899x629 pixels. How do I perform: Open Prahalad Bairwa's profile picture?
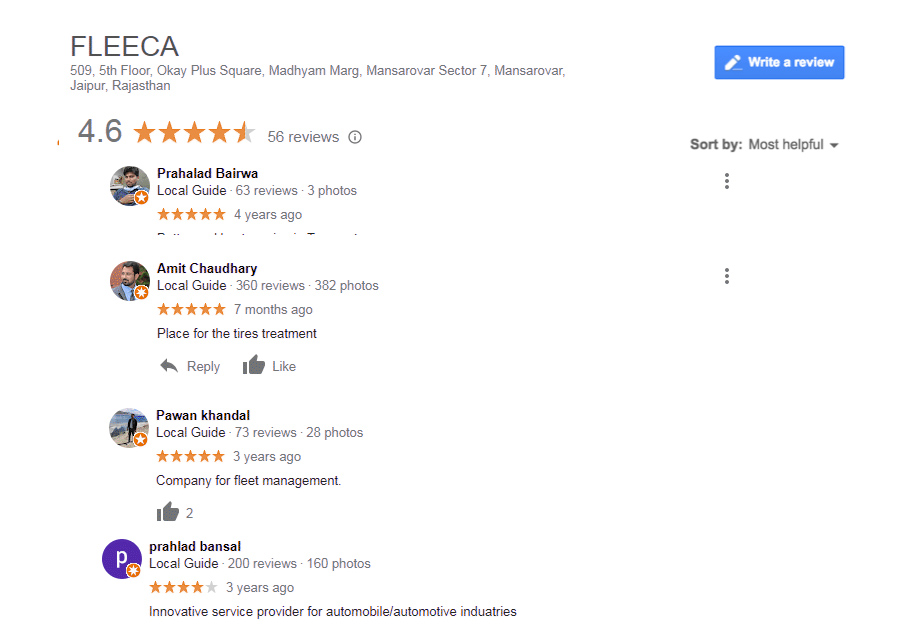(x=130, y=186)
